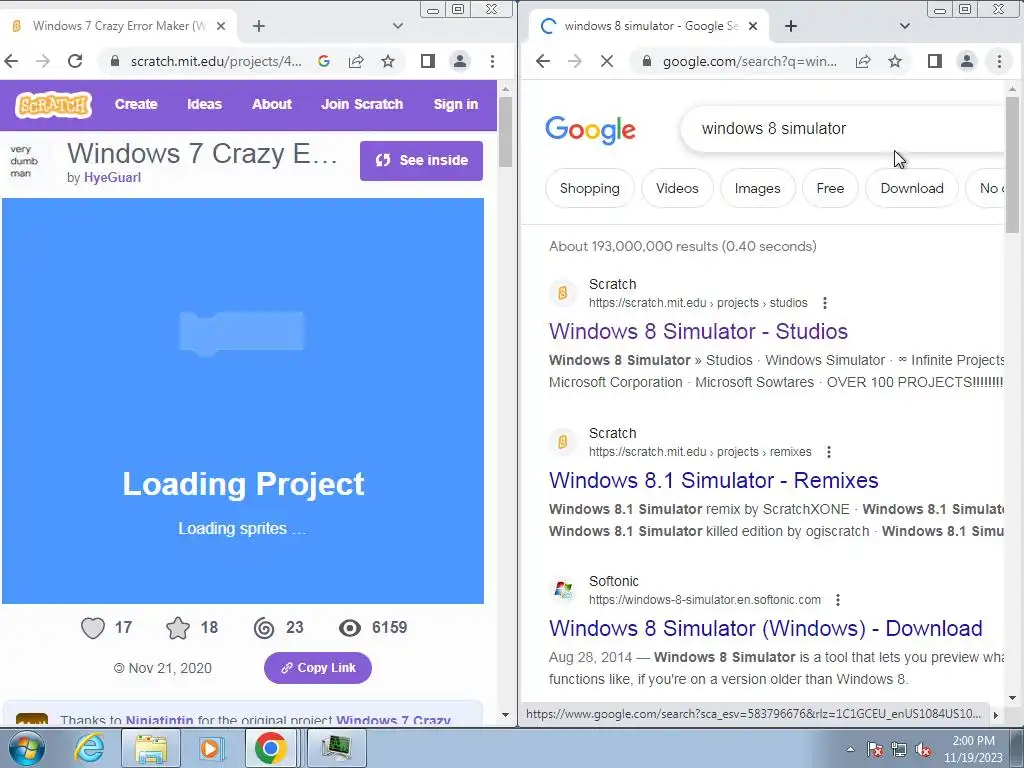The width and height of the screenshot is (1024, 768).
Task: Click the muted volume tray icon
Action: (923, 750)
